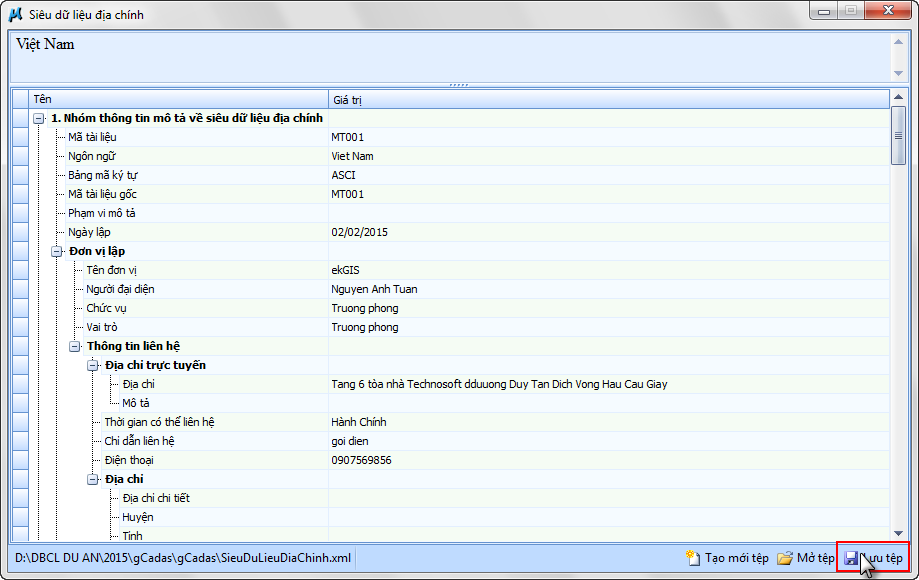Click the Việt Nam text box scroll-down arrow

point(898,73)
